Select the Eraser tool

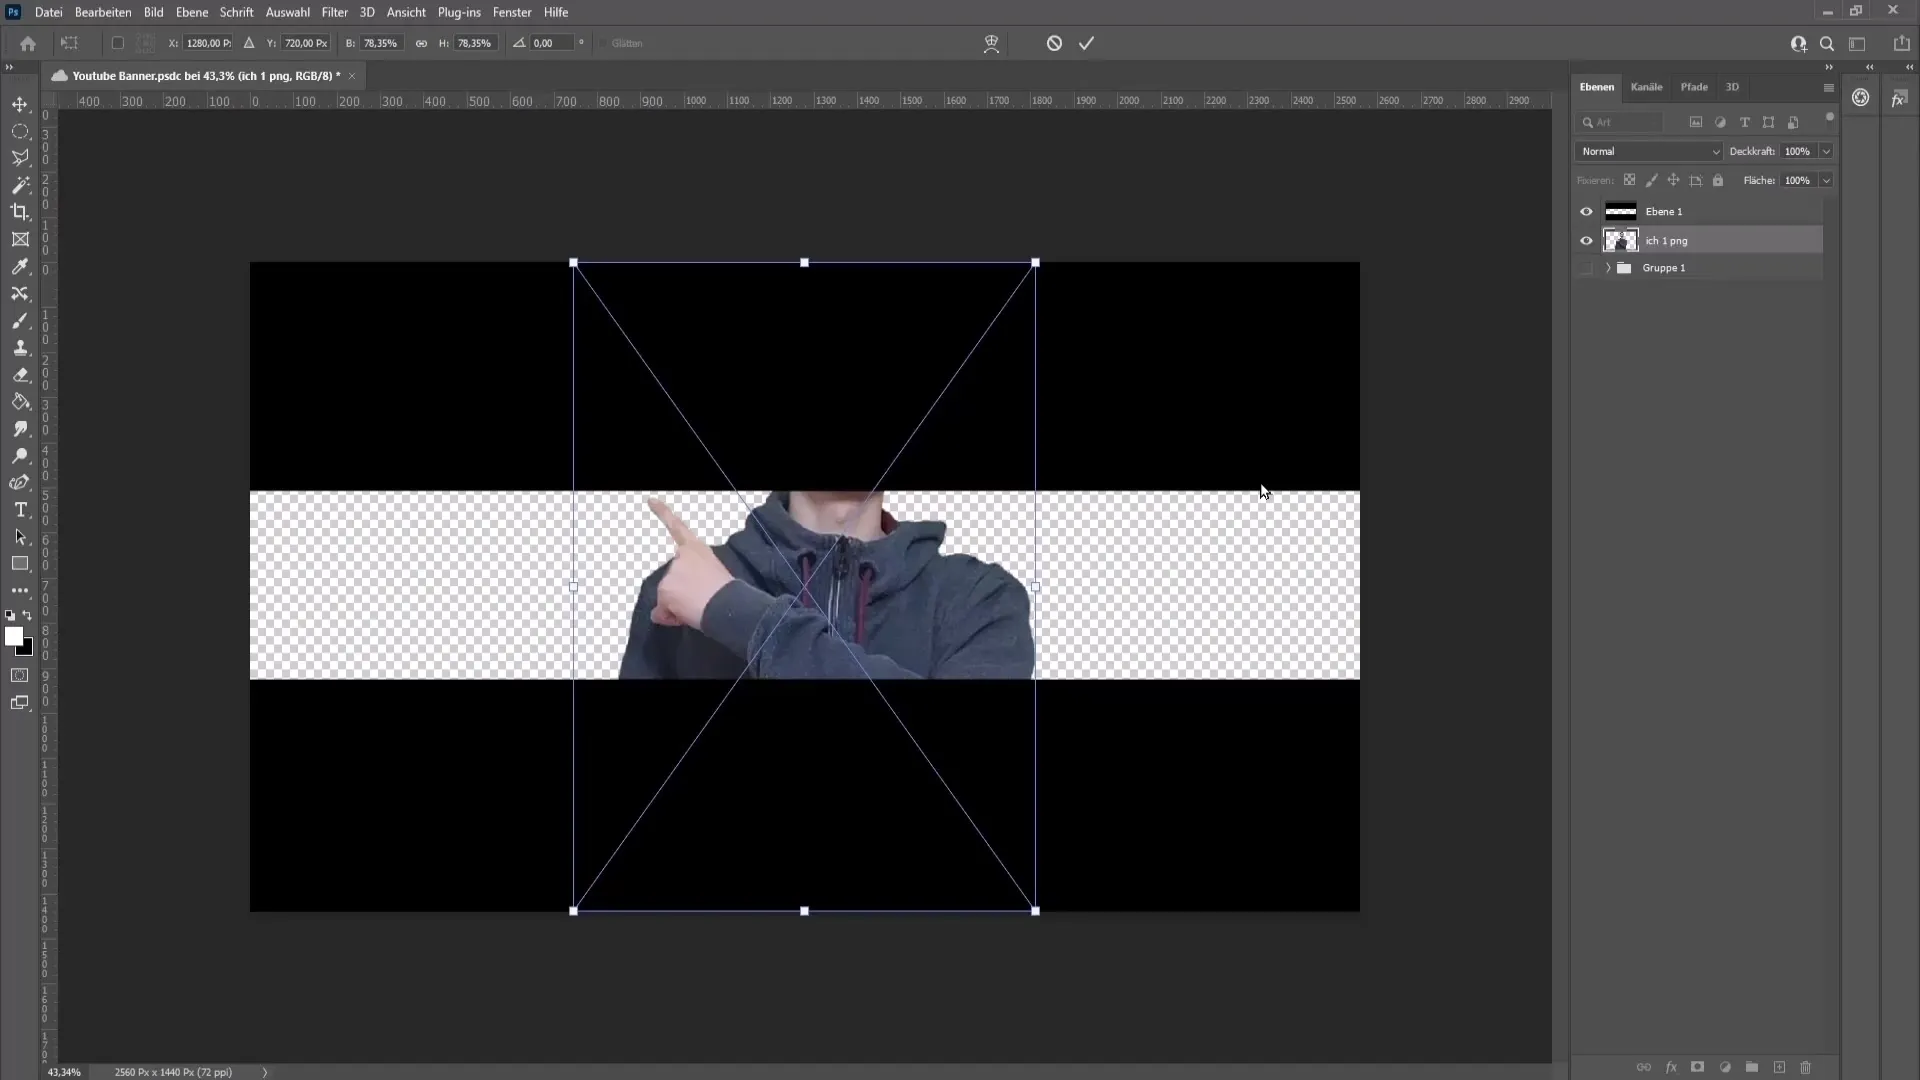click(x=20, y=375)
